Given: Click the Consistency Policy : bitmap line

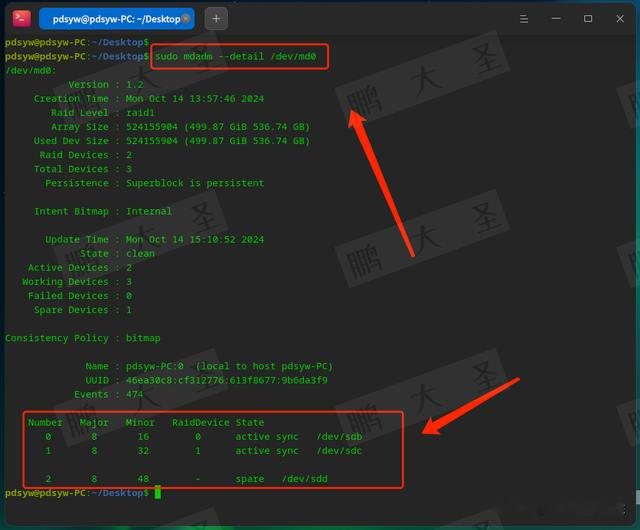Looking at the screenshot, I should (83, 338).
